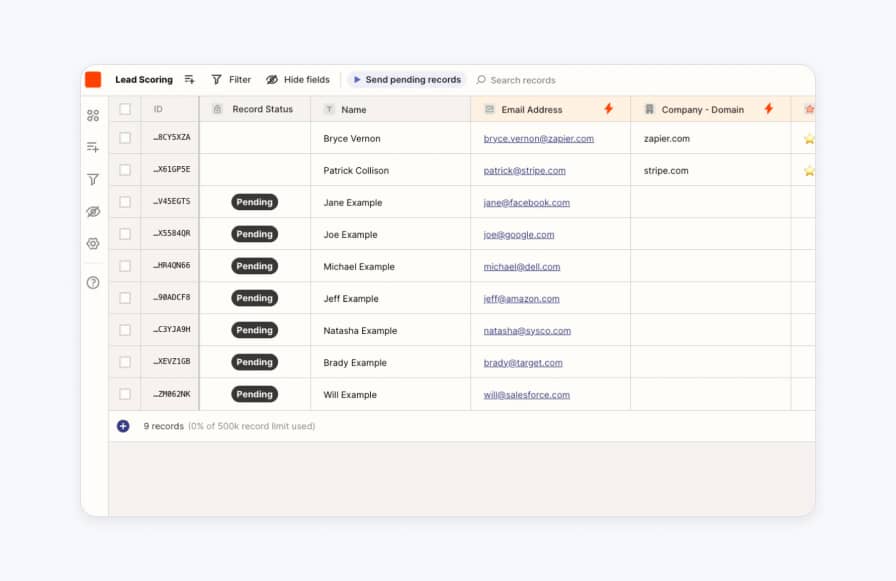Check the box for Bryce Vernon row

pyautogui.click(x=125, y=138)
